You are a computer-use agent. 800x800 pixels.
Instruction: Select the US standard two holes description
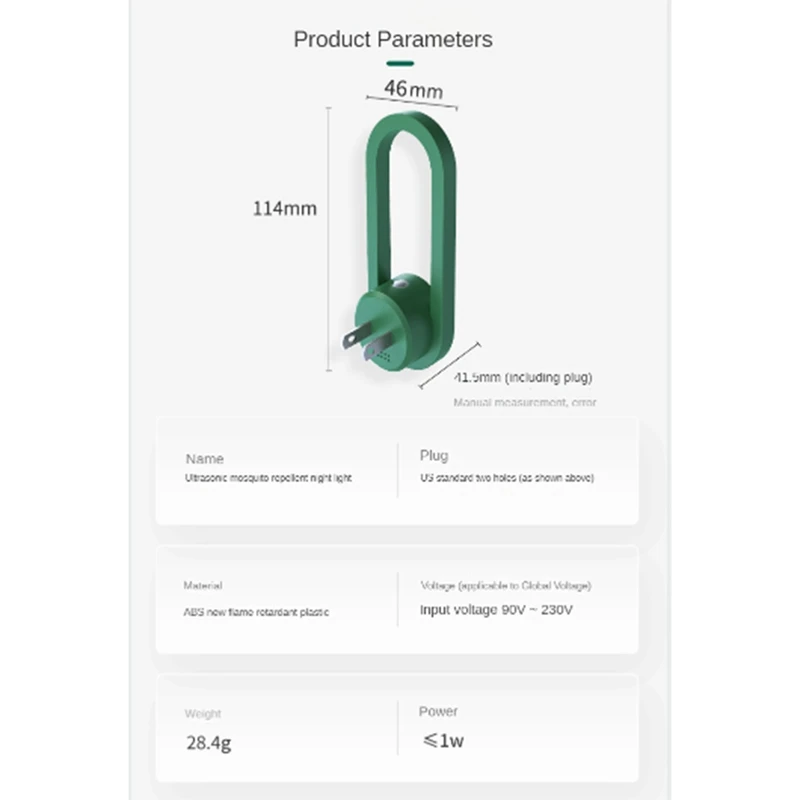(507, 478)
